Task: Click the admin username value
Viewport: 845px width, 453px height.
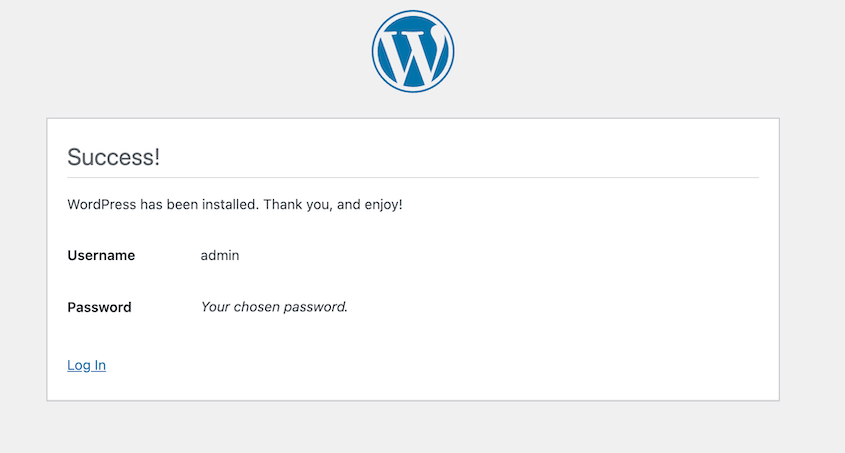Action: 220,255
